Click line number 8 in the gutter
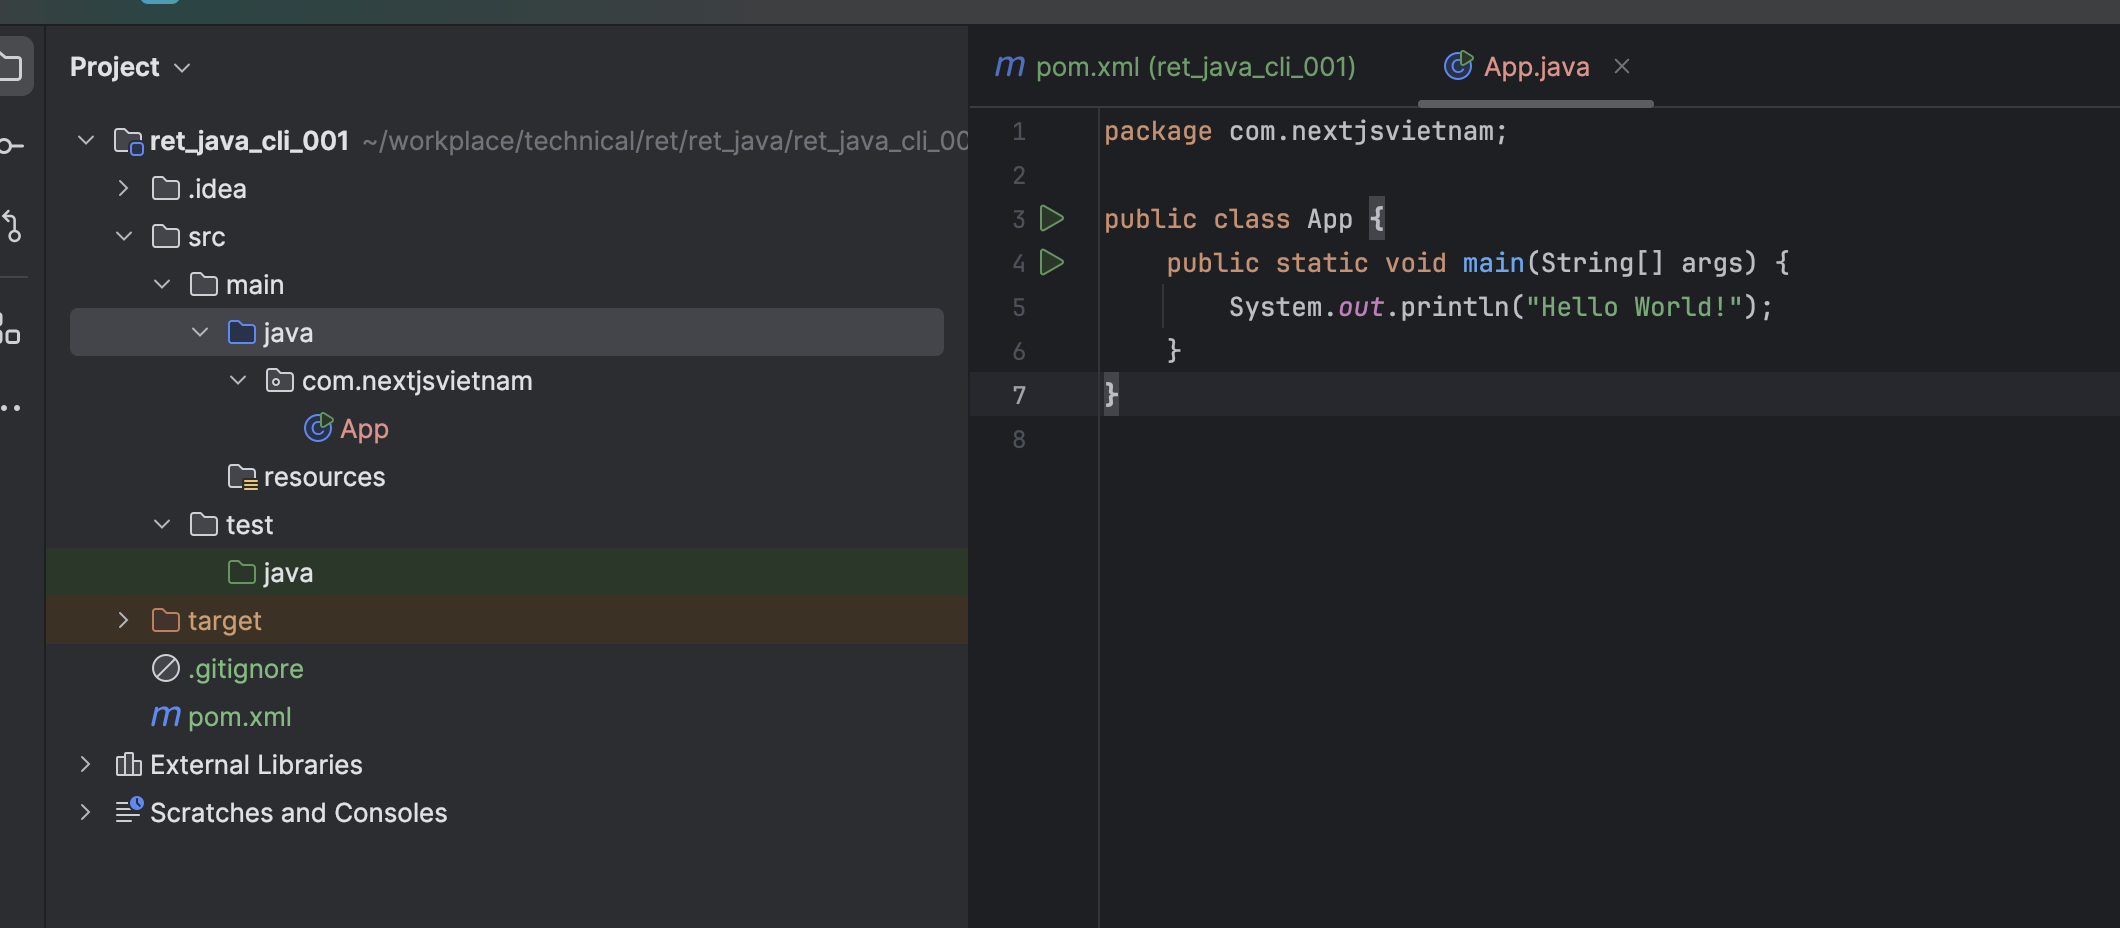 click(1019, 439)
